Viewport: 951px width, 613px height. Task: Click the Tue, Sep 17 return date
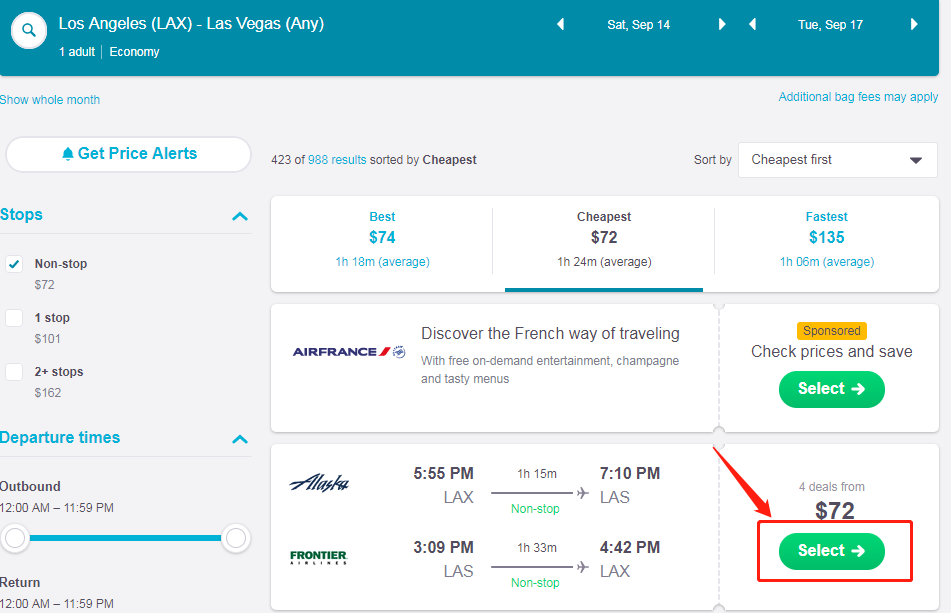pyautogui.click(x=830, y=25)
